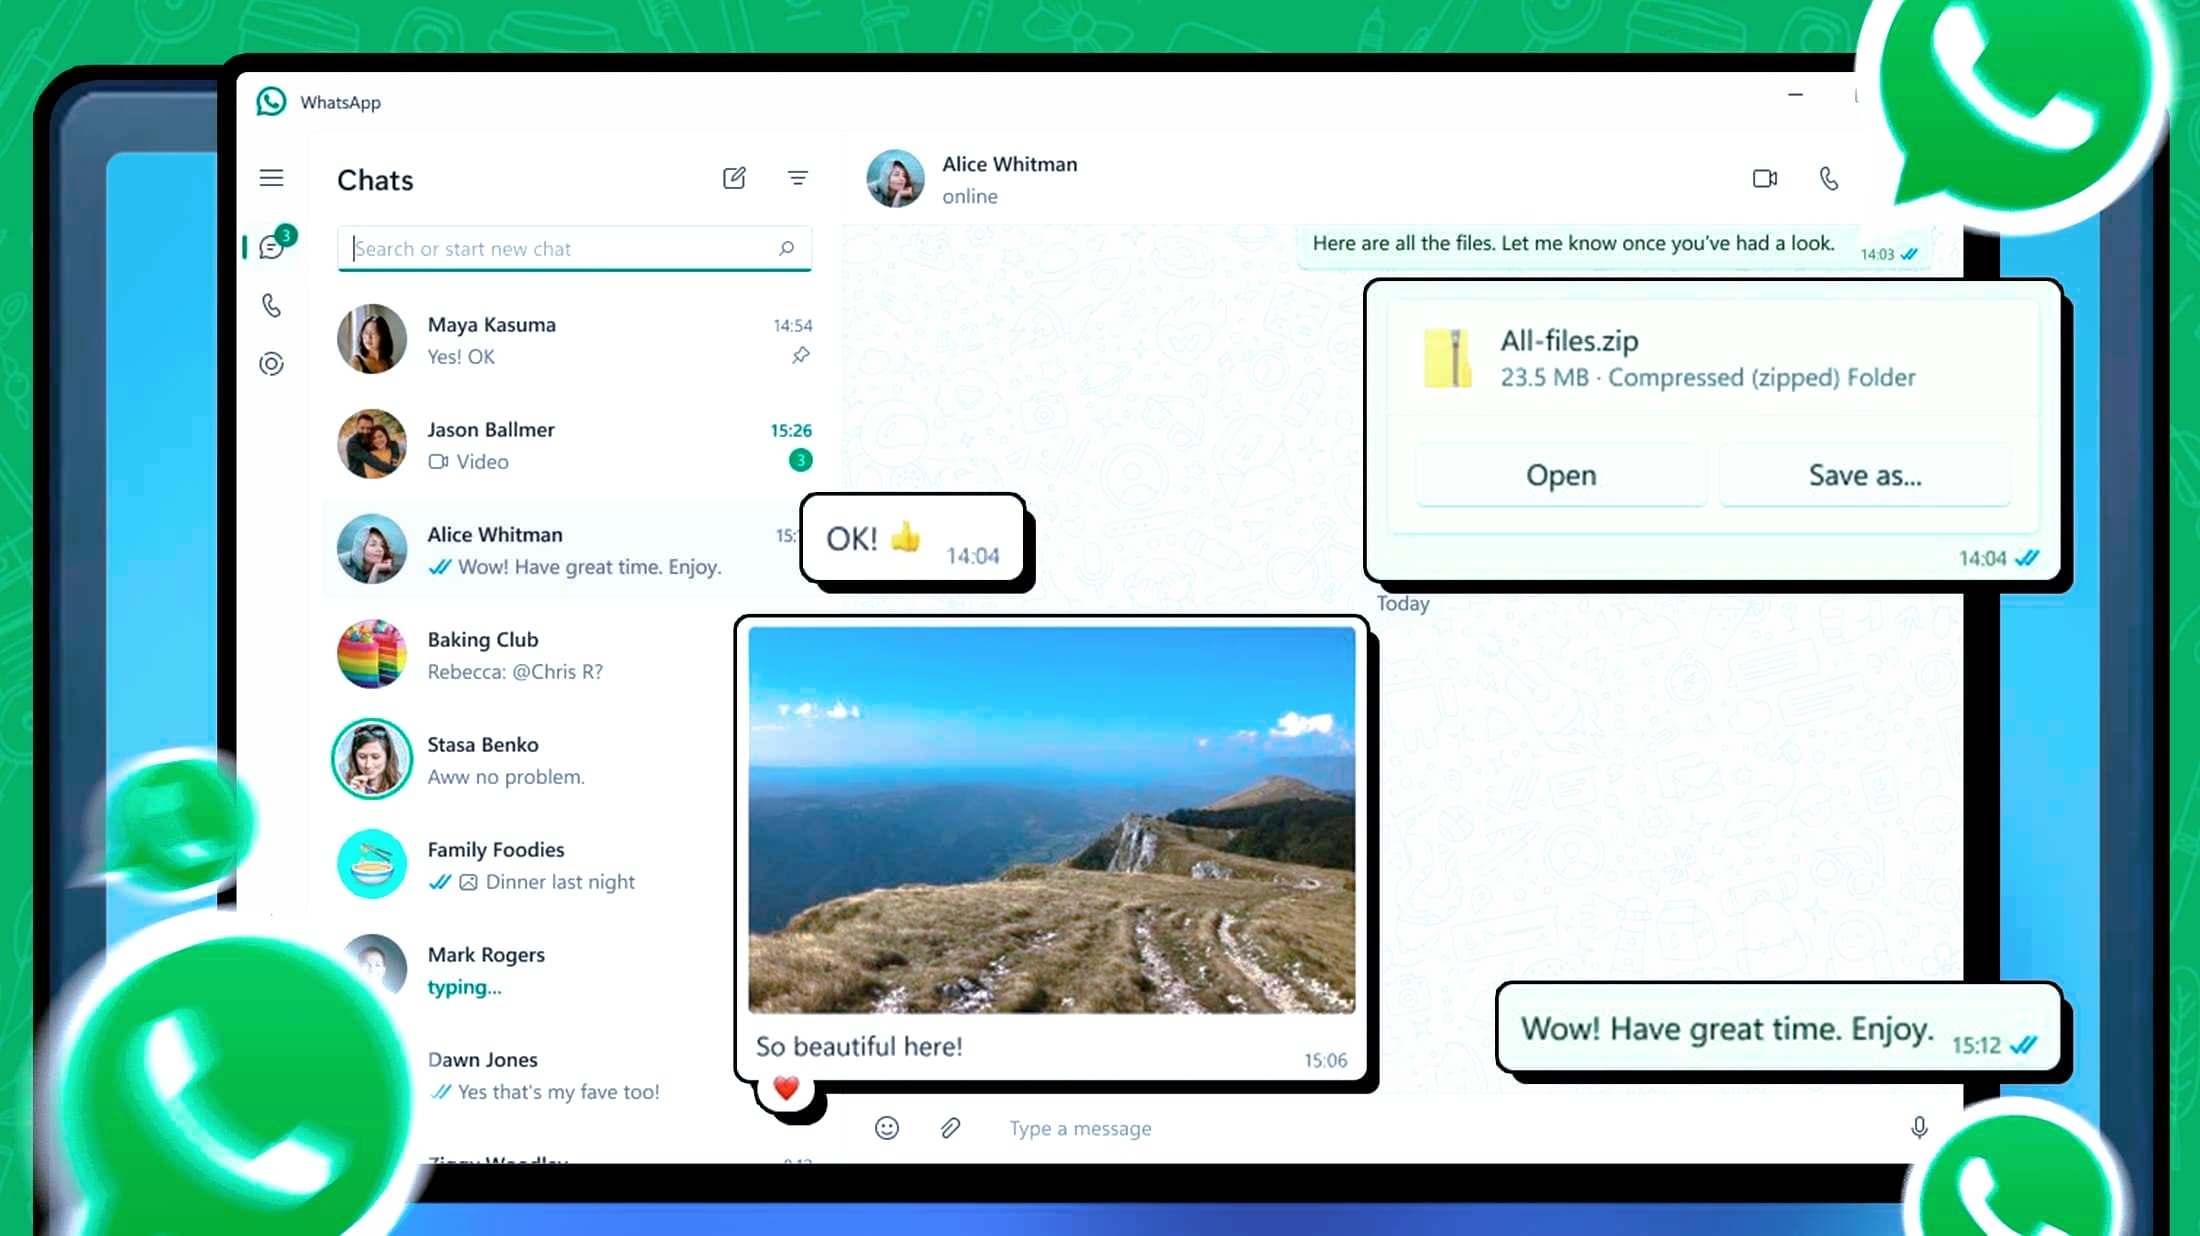
Task: Toggle the pin on Maya Kasuma's chat
Action: coord(799,356)
